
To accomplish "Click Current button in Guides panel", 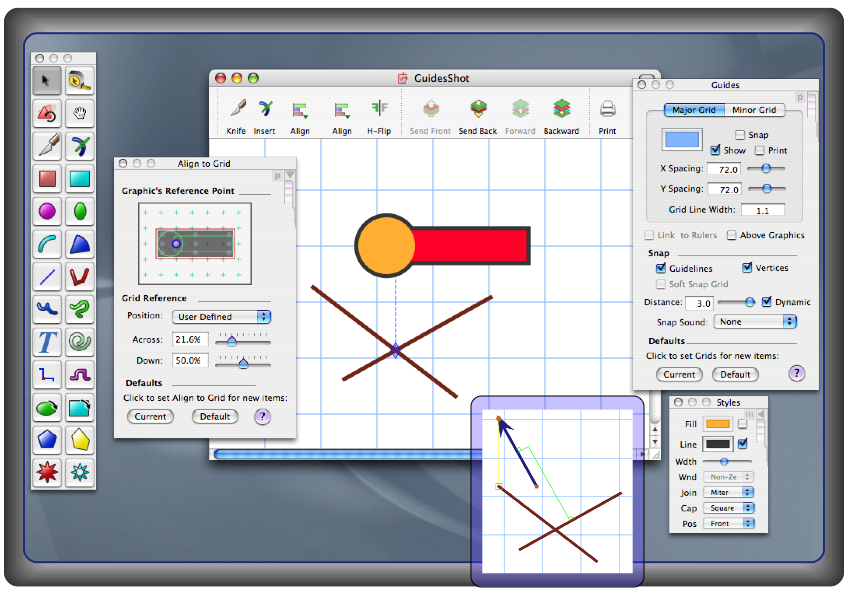I will tap(680, 374).
